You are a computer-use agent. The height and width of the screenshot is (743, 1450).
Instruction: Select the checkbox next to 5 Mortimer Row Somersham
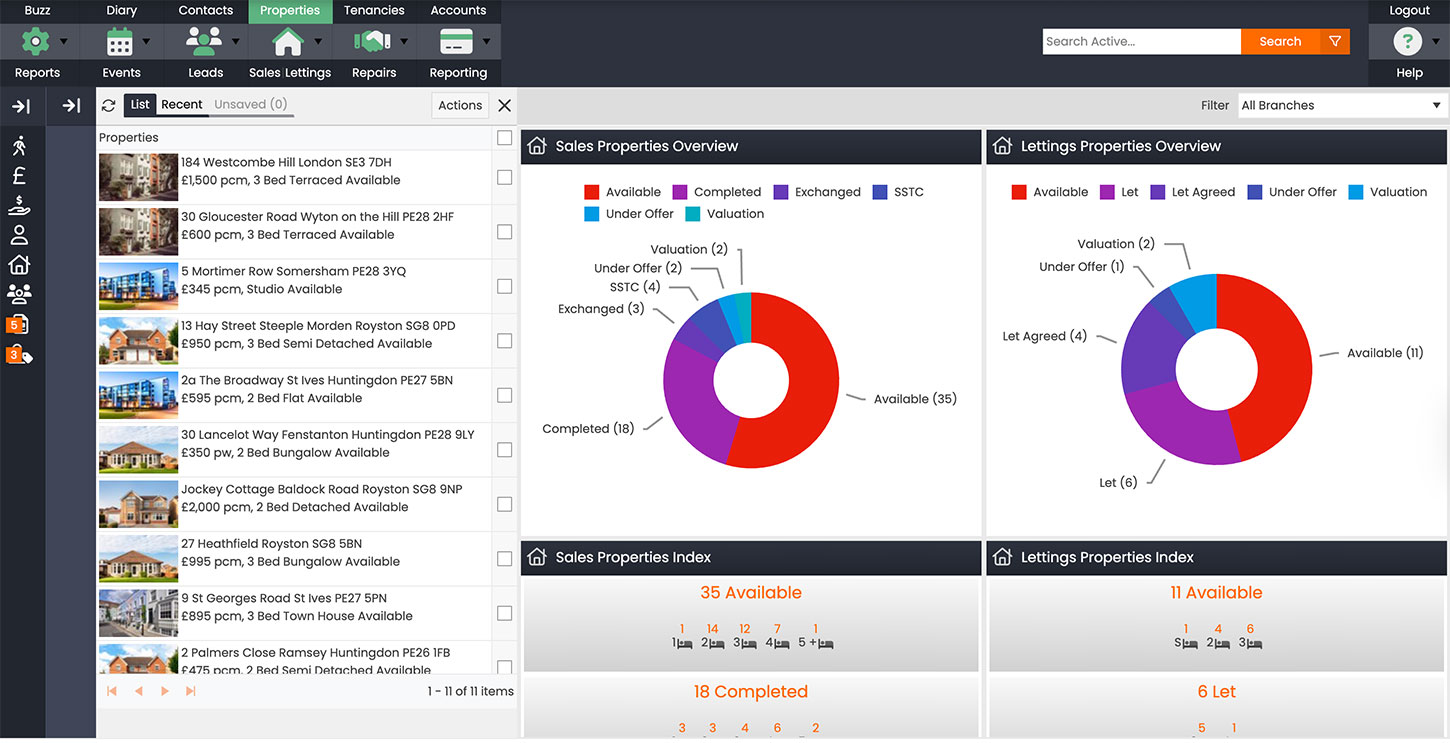click(505, 285)
